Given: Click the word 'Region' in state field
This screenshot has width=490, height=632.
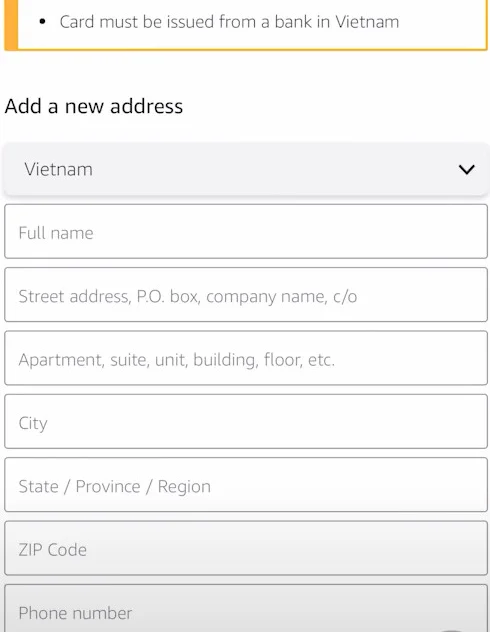Looking at the screenshot, I should pyautogui.click(x=184, y=486).
